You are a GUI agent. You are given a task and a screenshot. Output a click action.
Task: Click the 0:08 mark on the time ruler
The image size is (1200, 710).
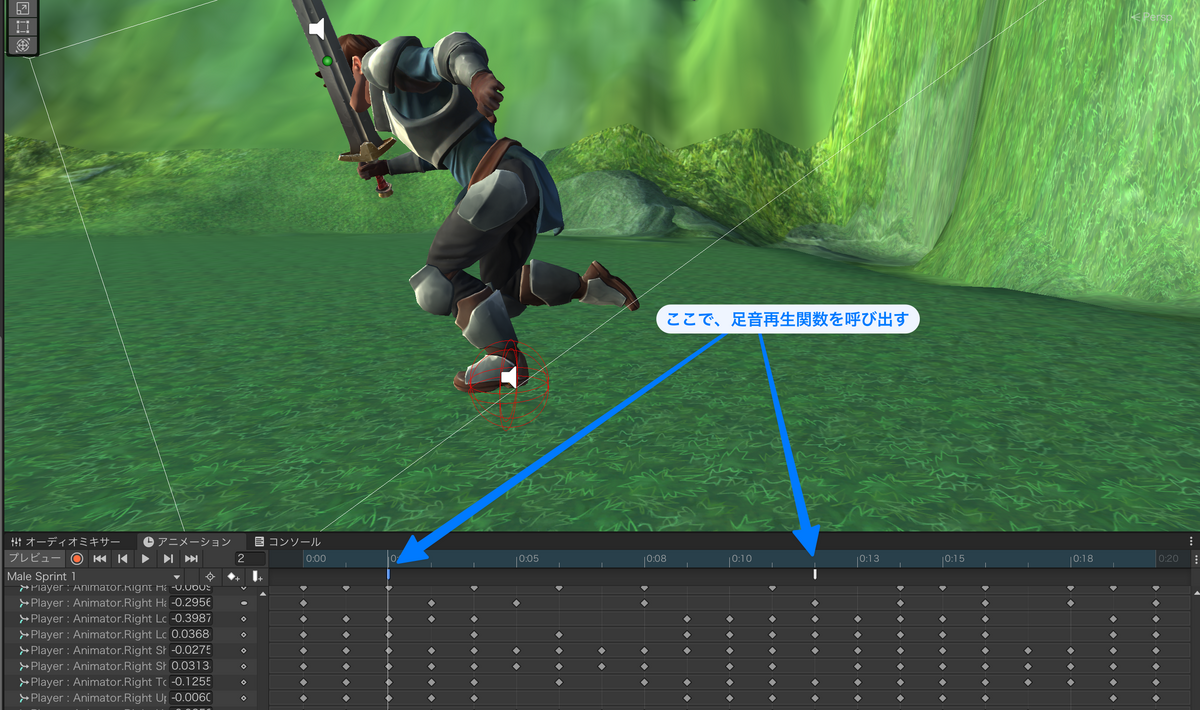(x=657, y=558)
